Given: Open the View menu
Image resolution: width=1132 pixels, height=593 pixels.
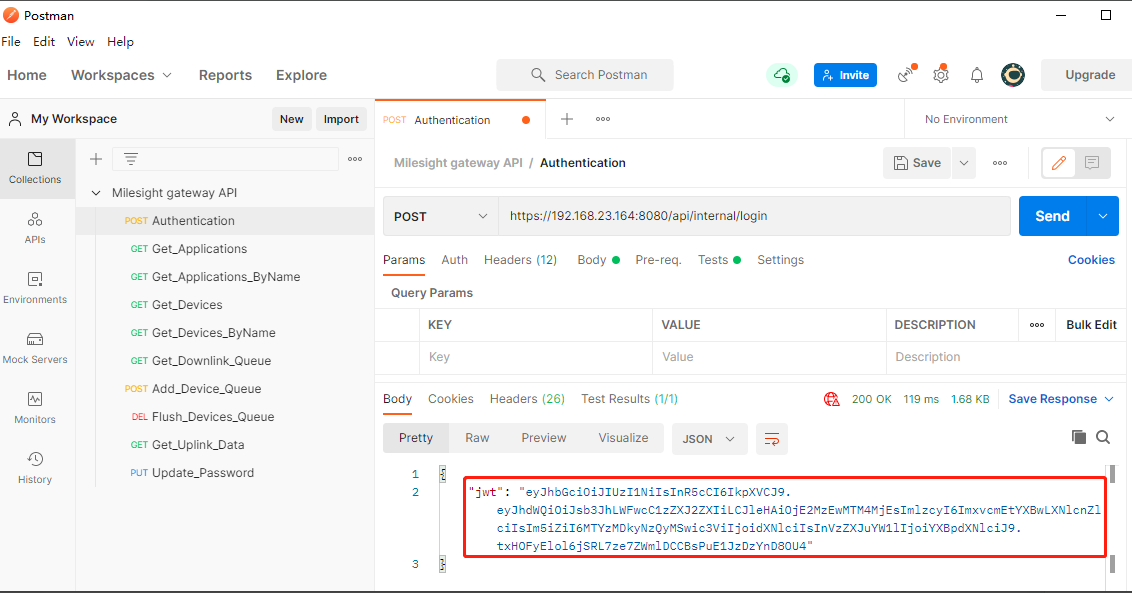Looking at the screenshot, I should (81, 42).
